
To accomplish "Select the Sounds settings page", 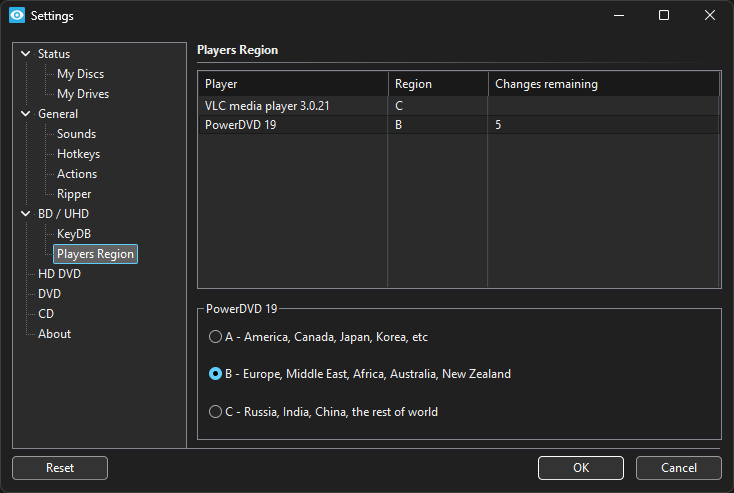I will point(76,134).
